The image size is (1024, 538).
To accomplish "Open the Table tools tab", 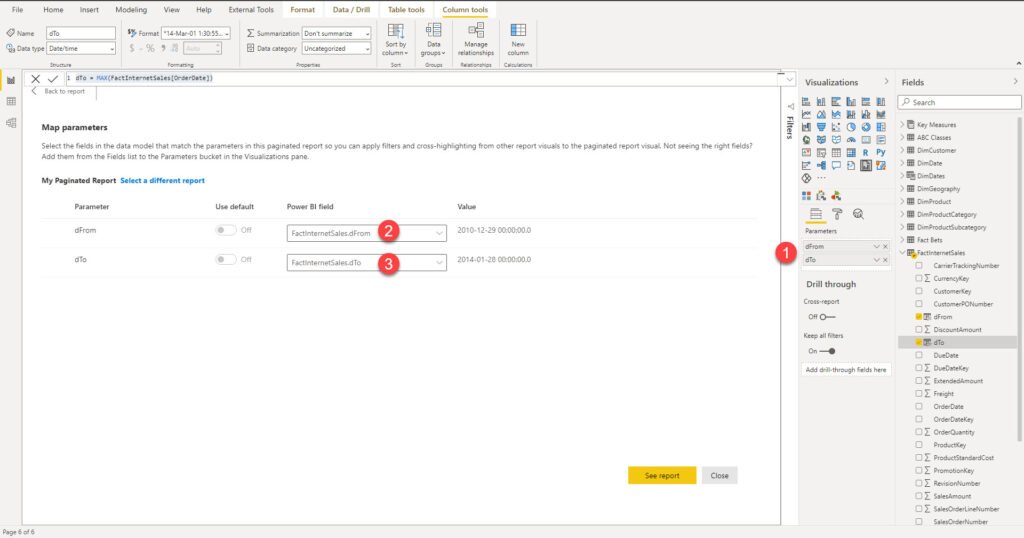I will [x=406, y=10].
